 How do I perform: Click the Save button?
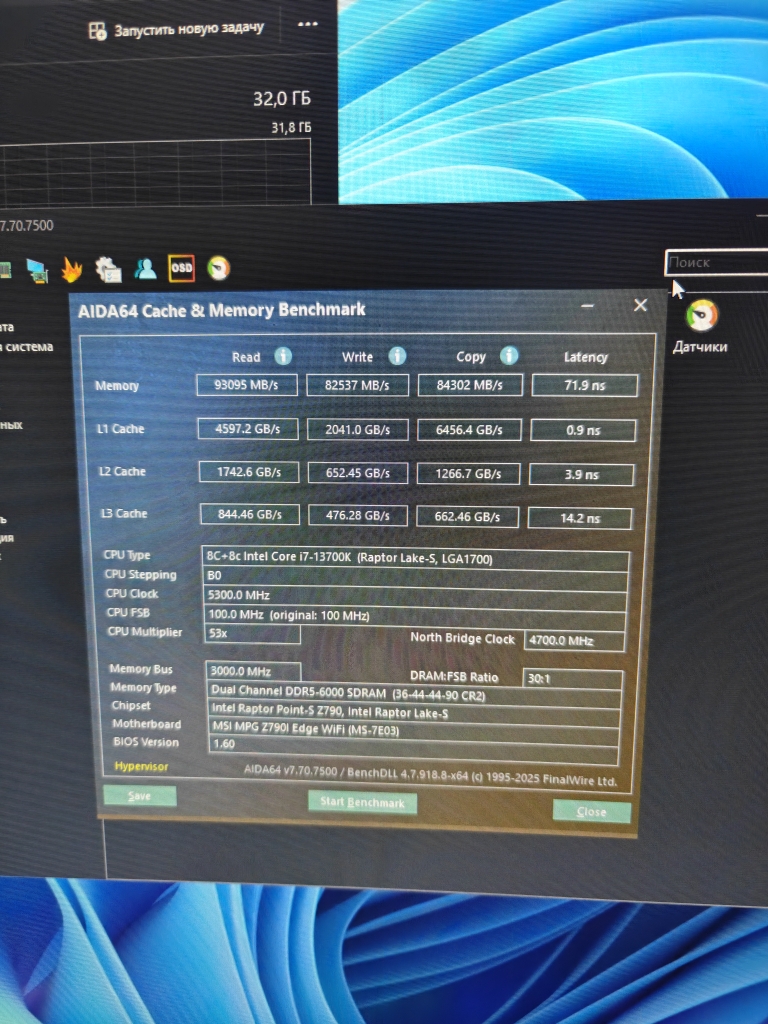click(140, 796)
